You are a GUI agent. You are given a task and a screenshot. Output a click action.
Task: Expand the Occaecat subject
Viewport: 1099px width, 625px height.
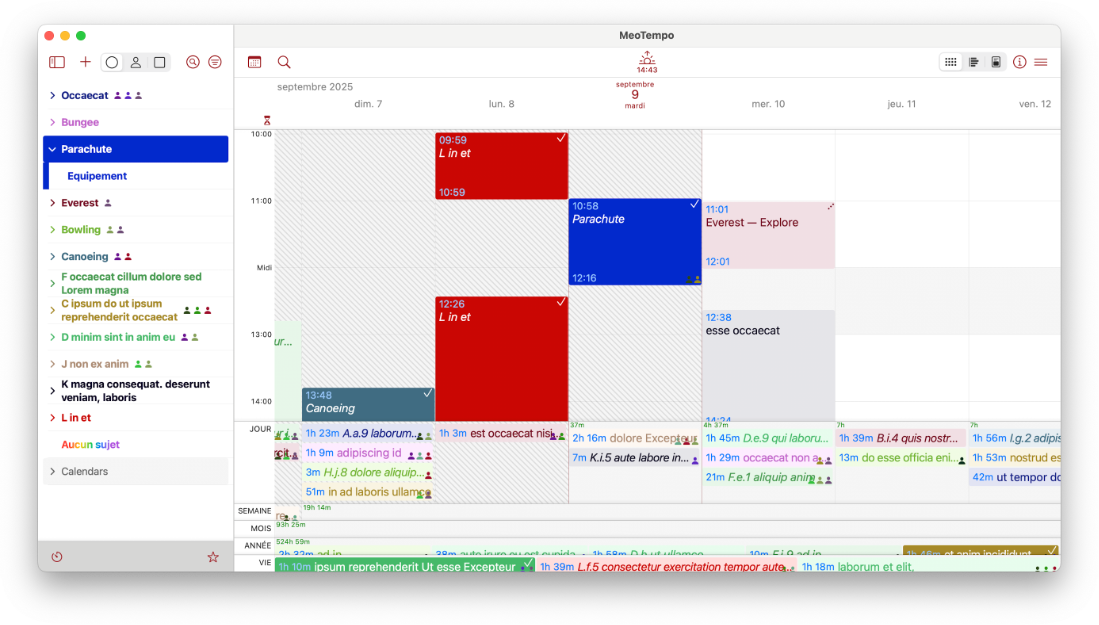tap(52, 96)
